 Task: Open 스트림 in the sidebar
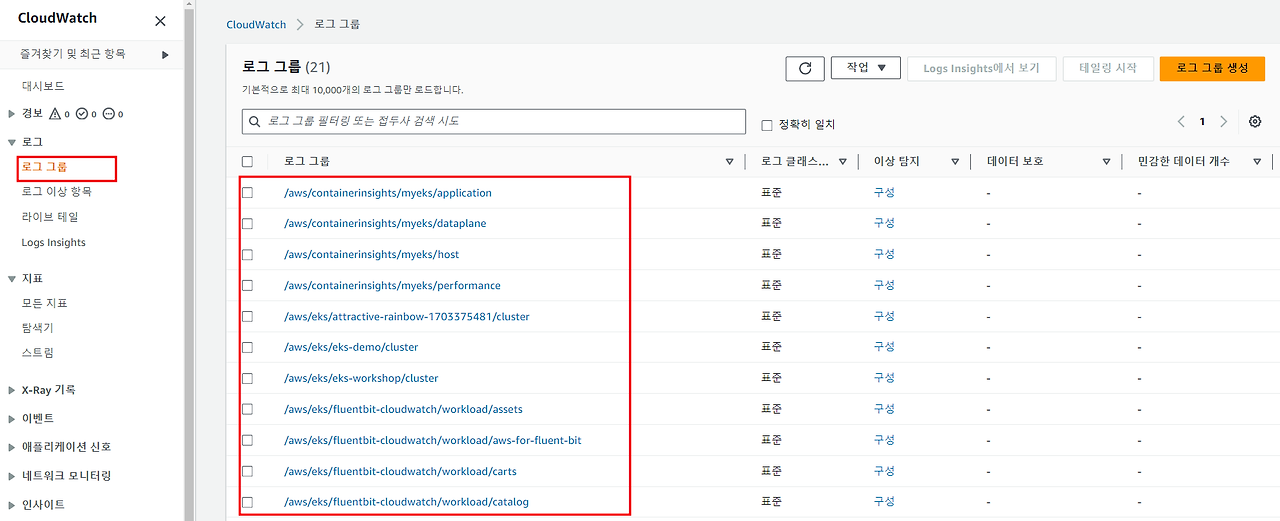(37, 353)
